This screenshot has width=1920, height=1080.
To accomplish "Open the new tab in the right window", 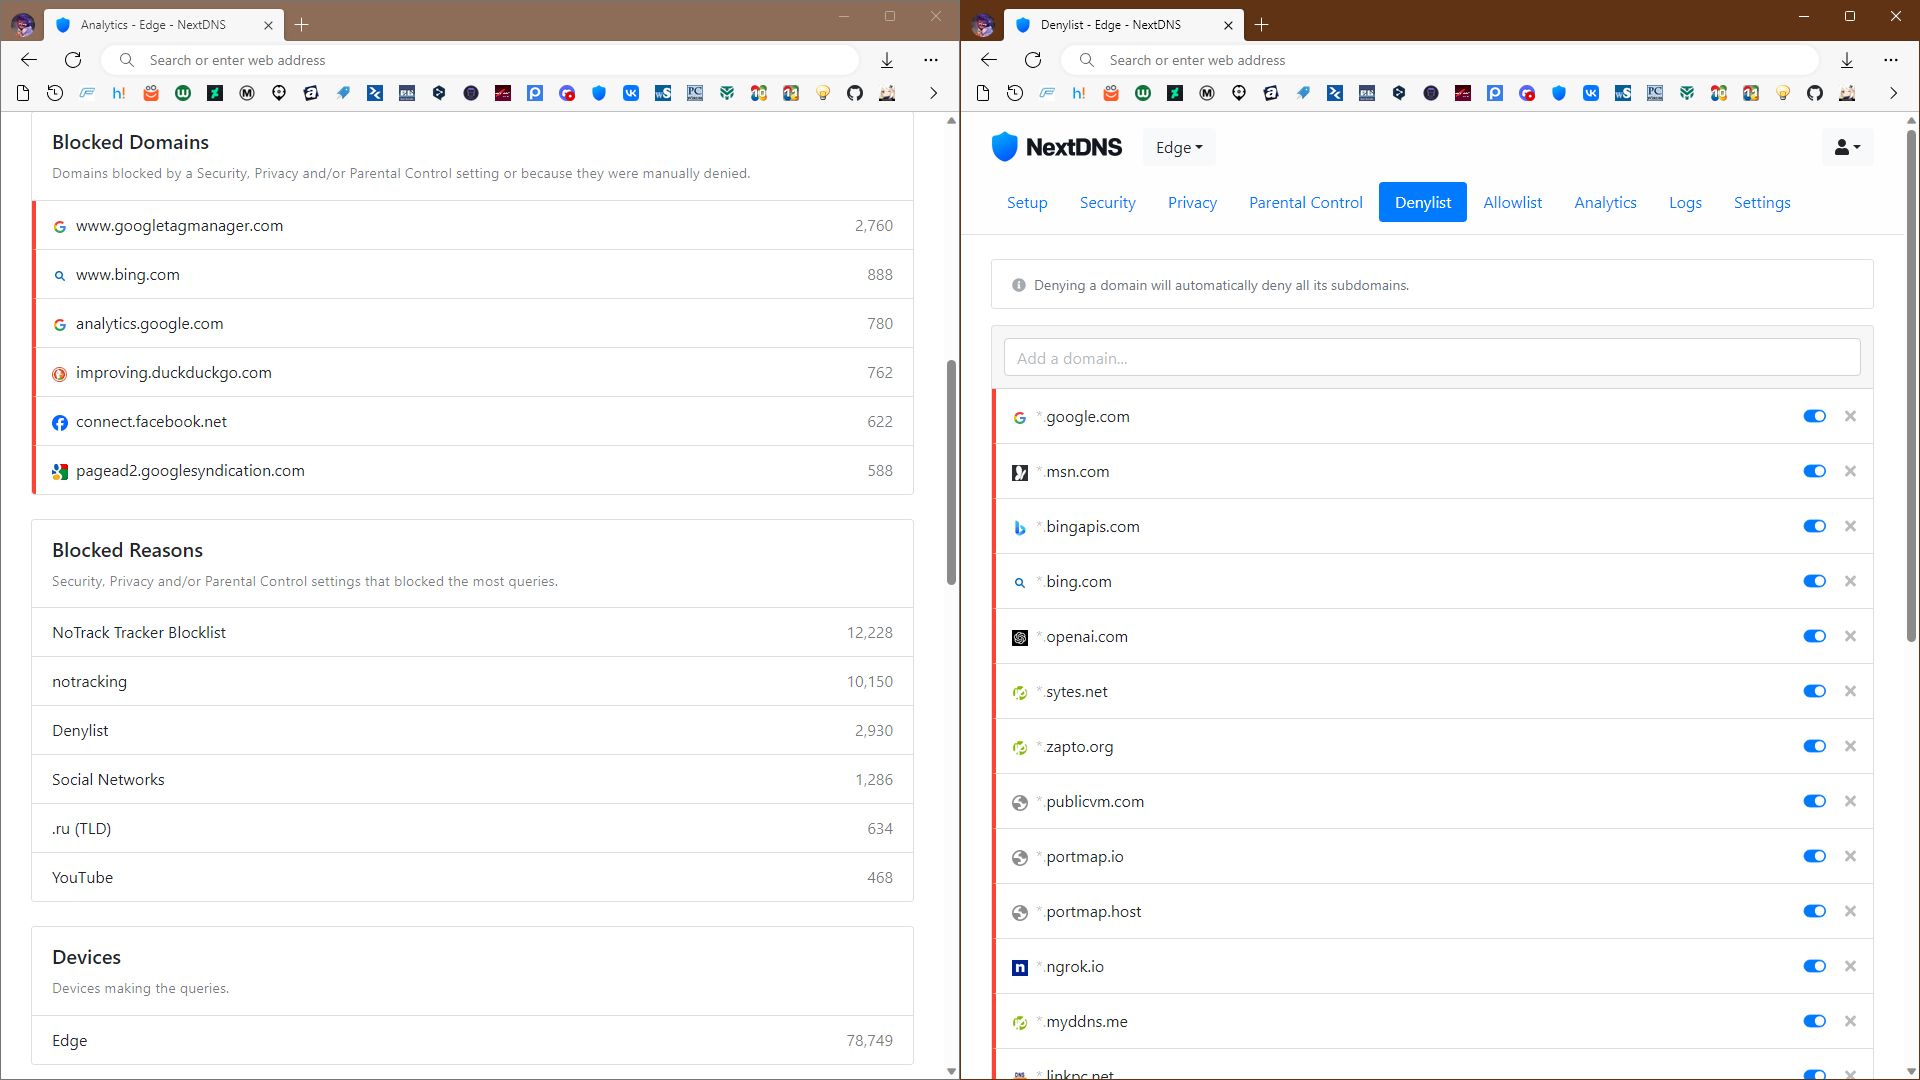I will pos(1262,24).
